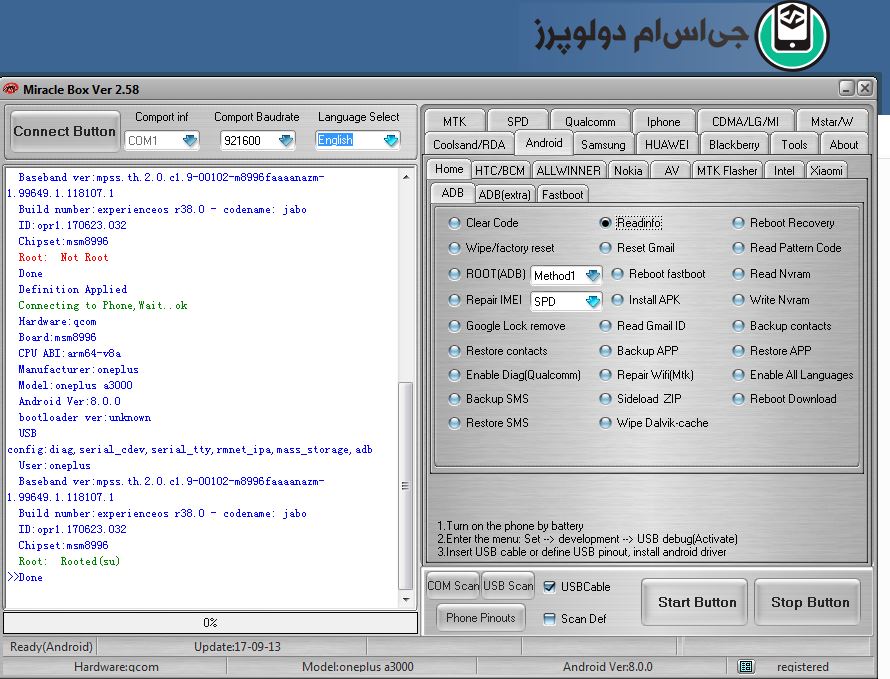Open the Iphone tab
Image resolution: width=890 pixels, height=679 pixels.
[664, 121]
